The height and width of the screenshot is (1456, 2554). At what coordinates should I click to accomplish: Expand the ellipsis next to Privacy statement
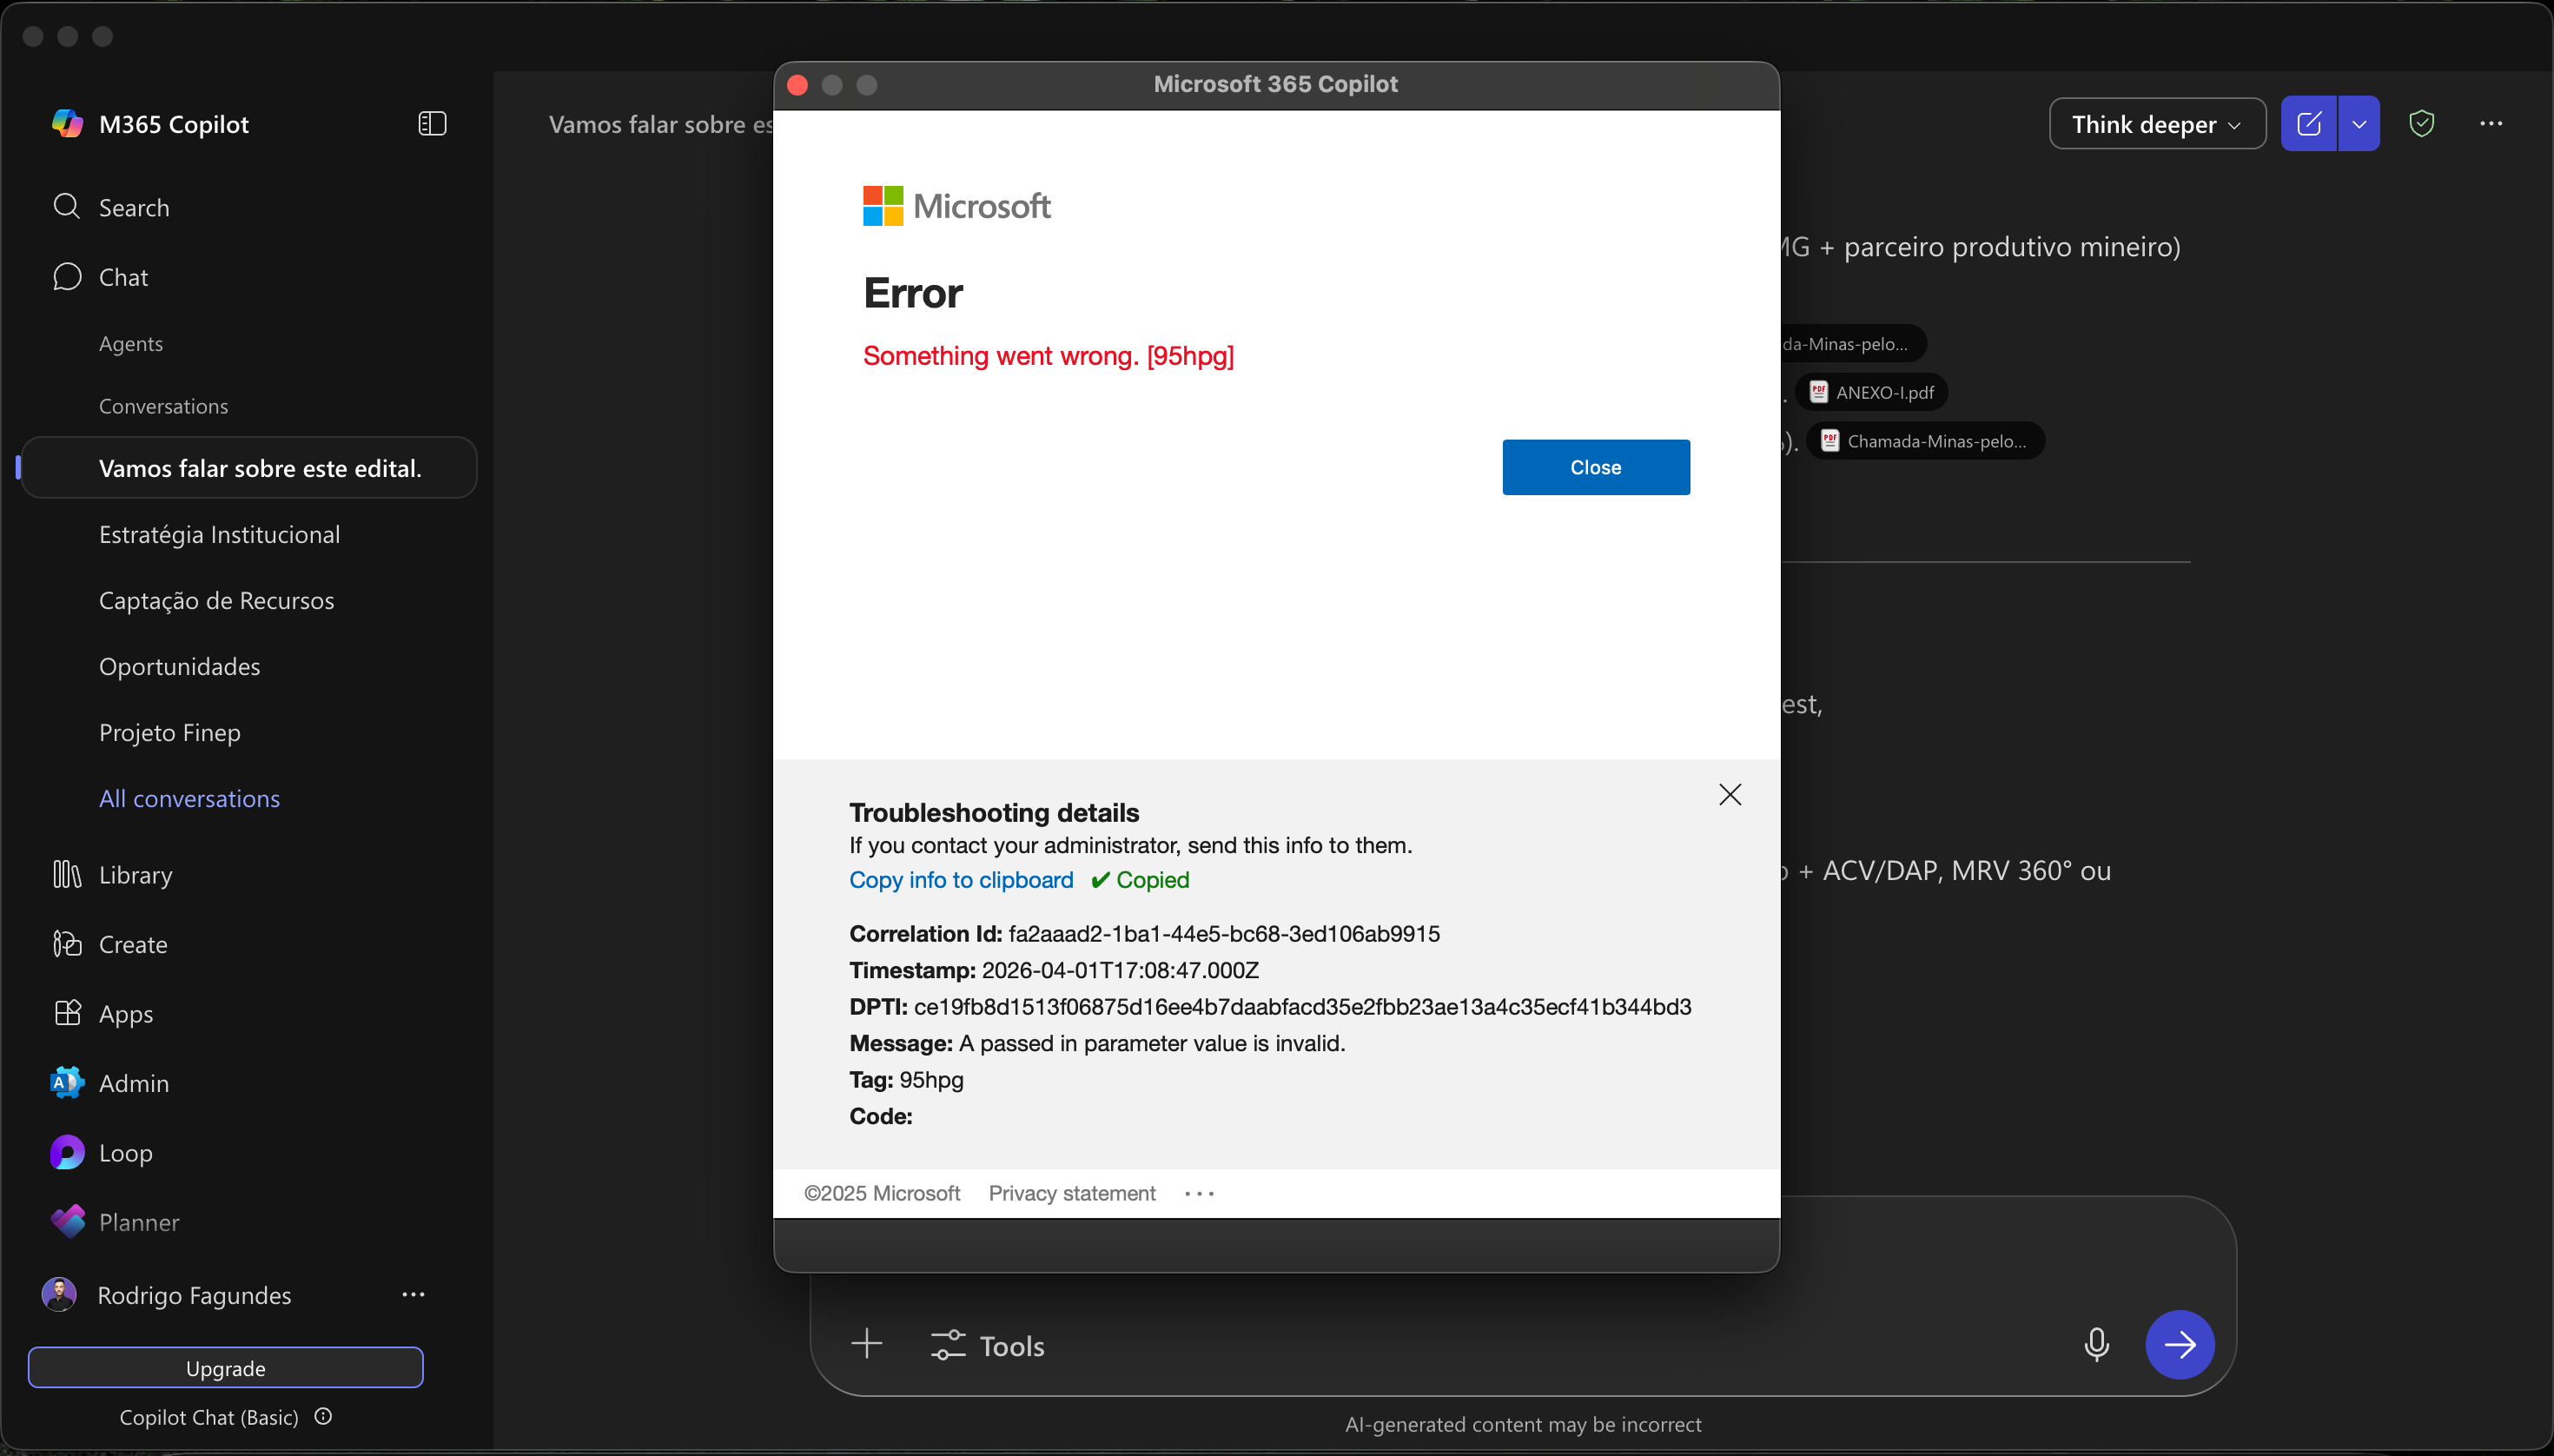coord(1198,1193)
